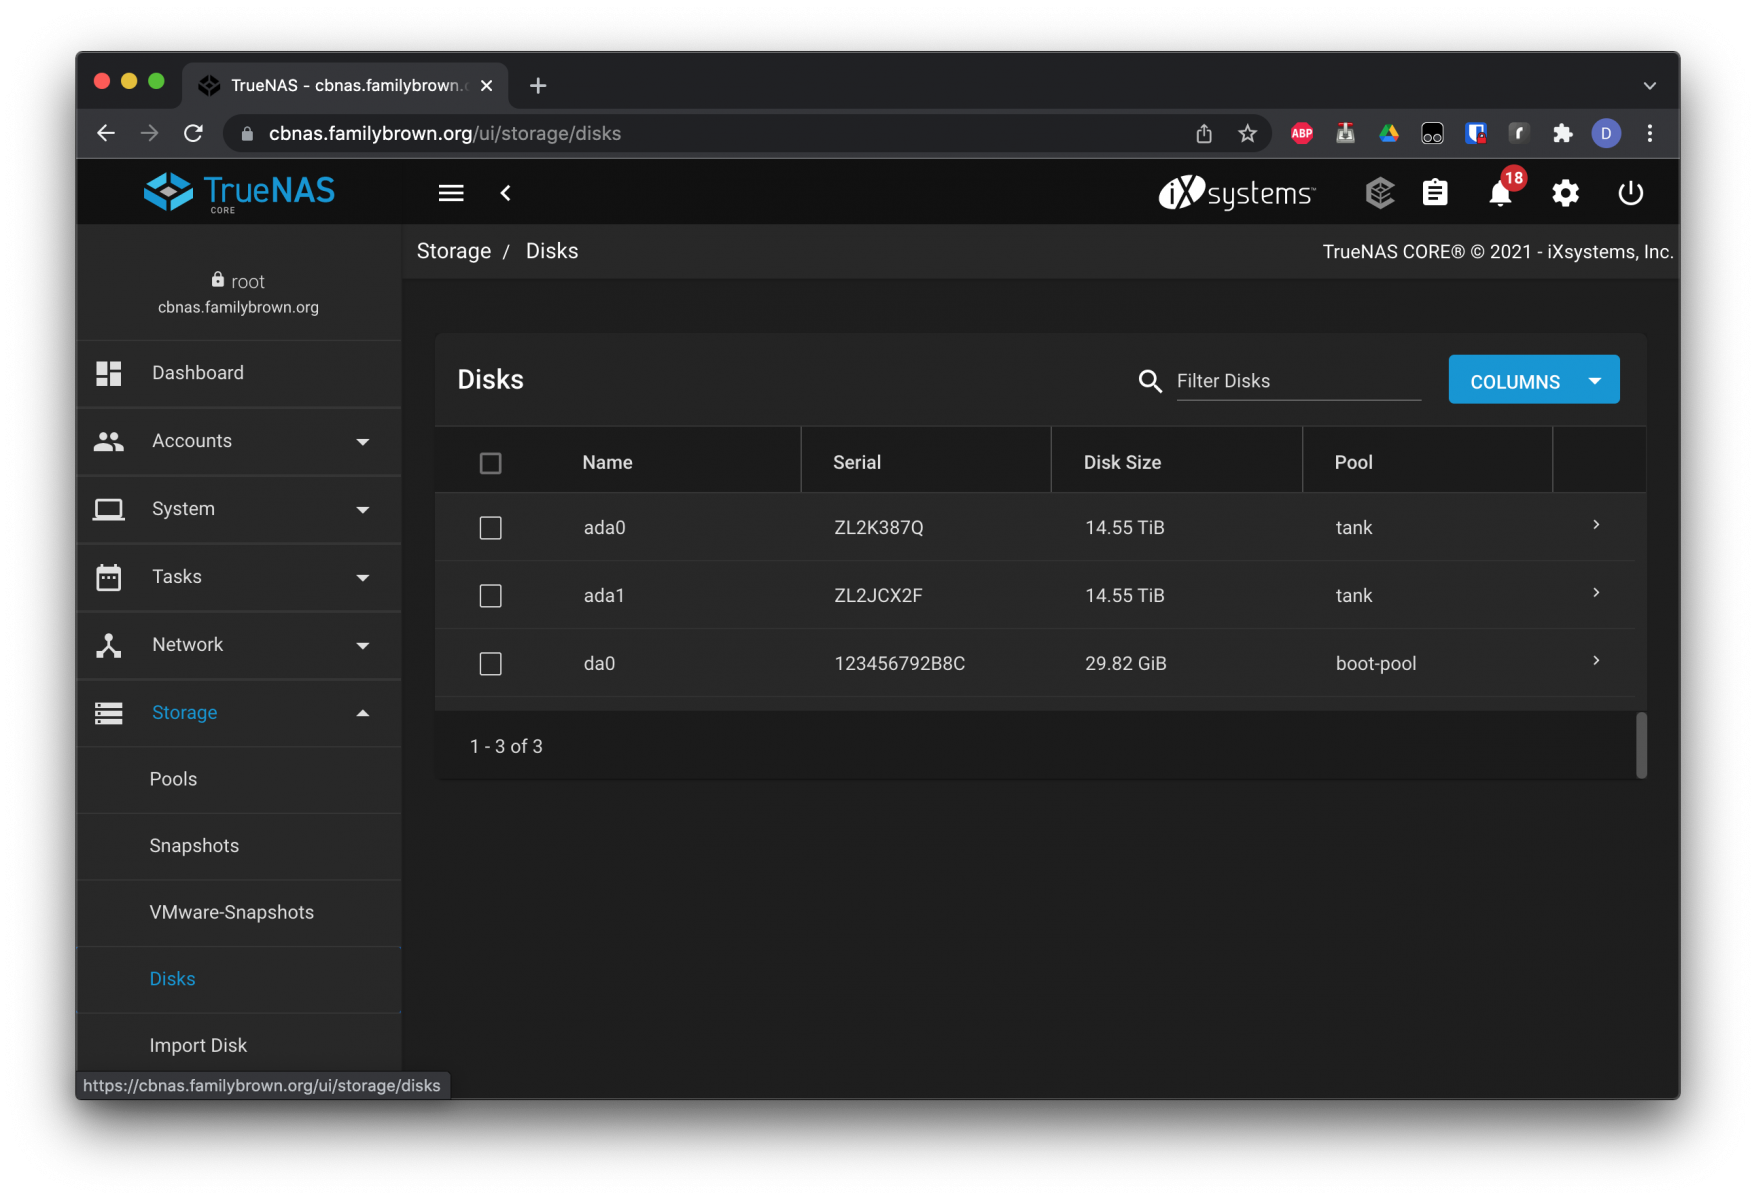Expand the ada1 row details chevron

pyautogui.click(x=1596, y=593)
